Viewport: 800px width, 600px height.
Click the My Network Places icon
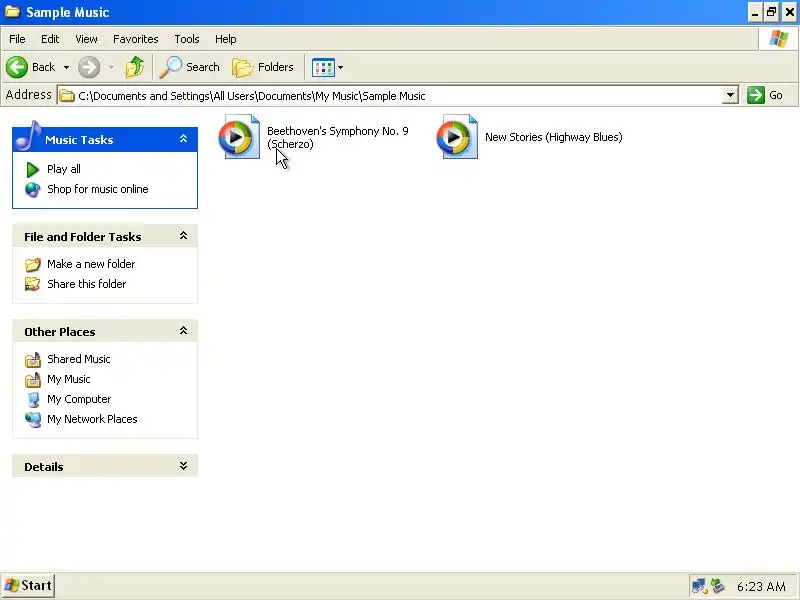(x=33, y=420)
